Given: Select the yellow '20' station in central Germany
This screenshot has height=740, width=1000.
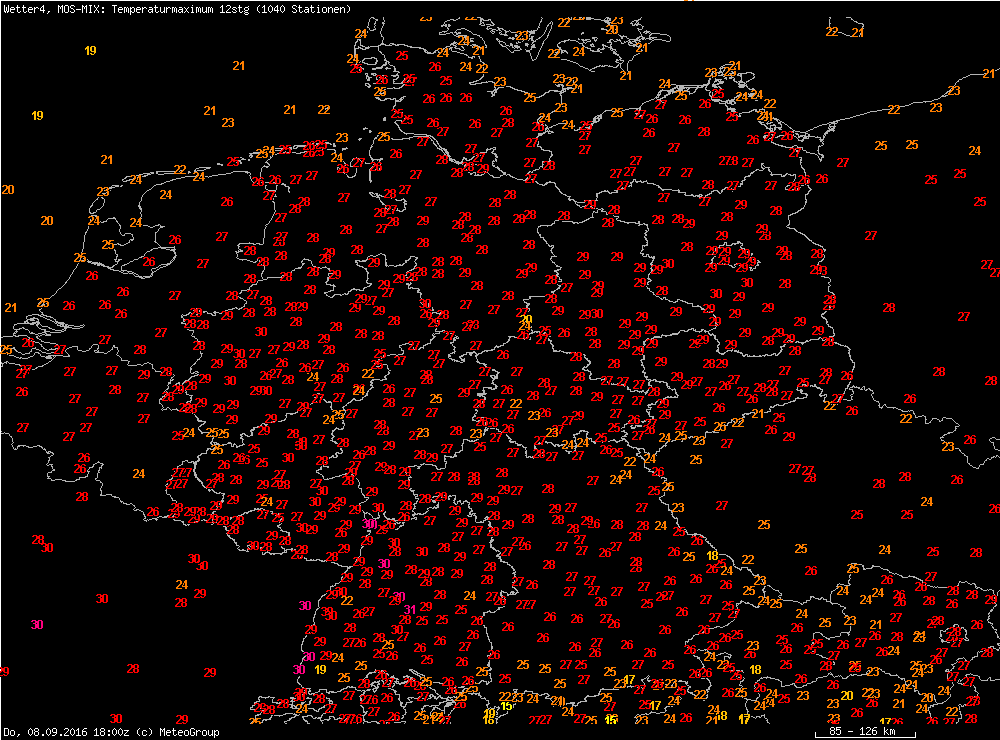Looking at the screenshot, I should 526,319.
